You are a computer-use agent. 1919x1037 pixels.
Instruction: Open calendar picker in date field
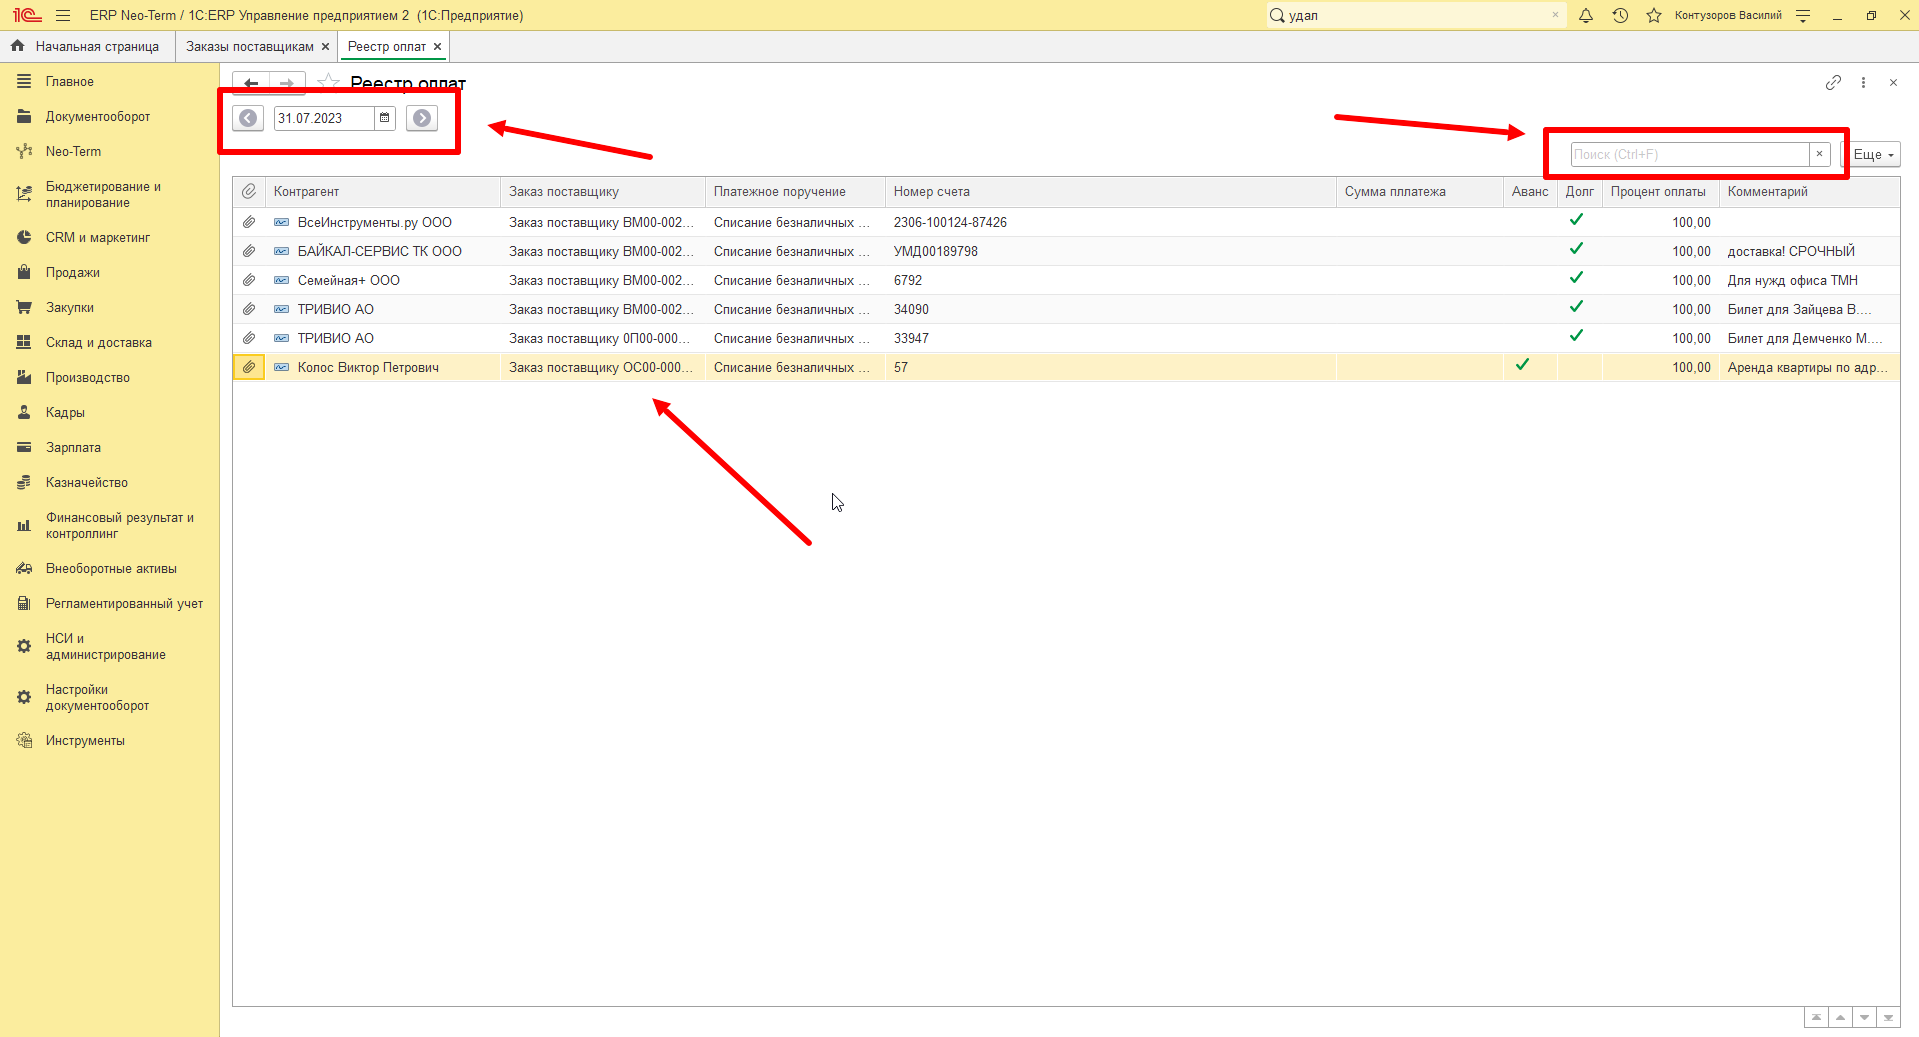(x=384, y=118)
